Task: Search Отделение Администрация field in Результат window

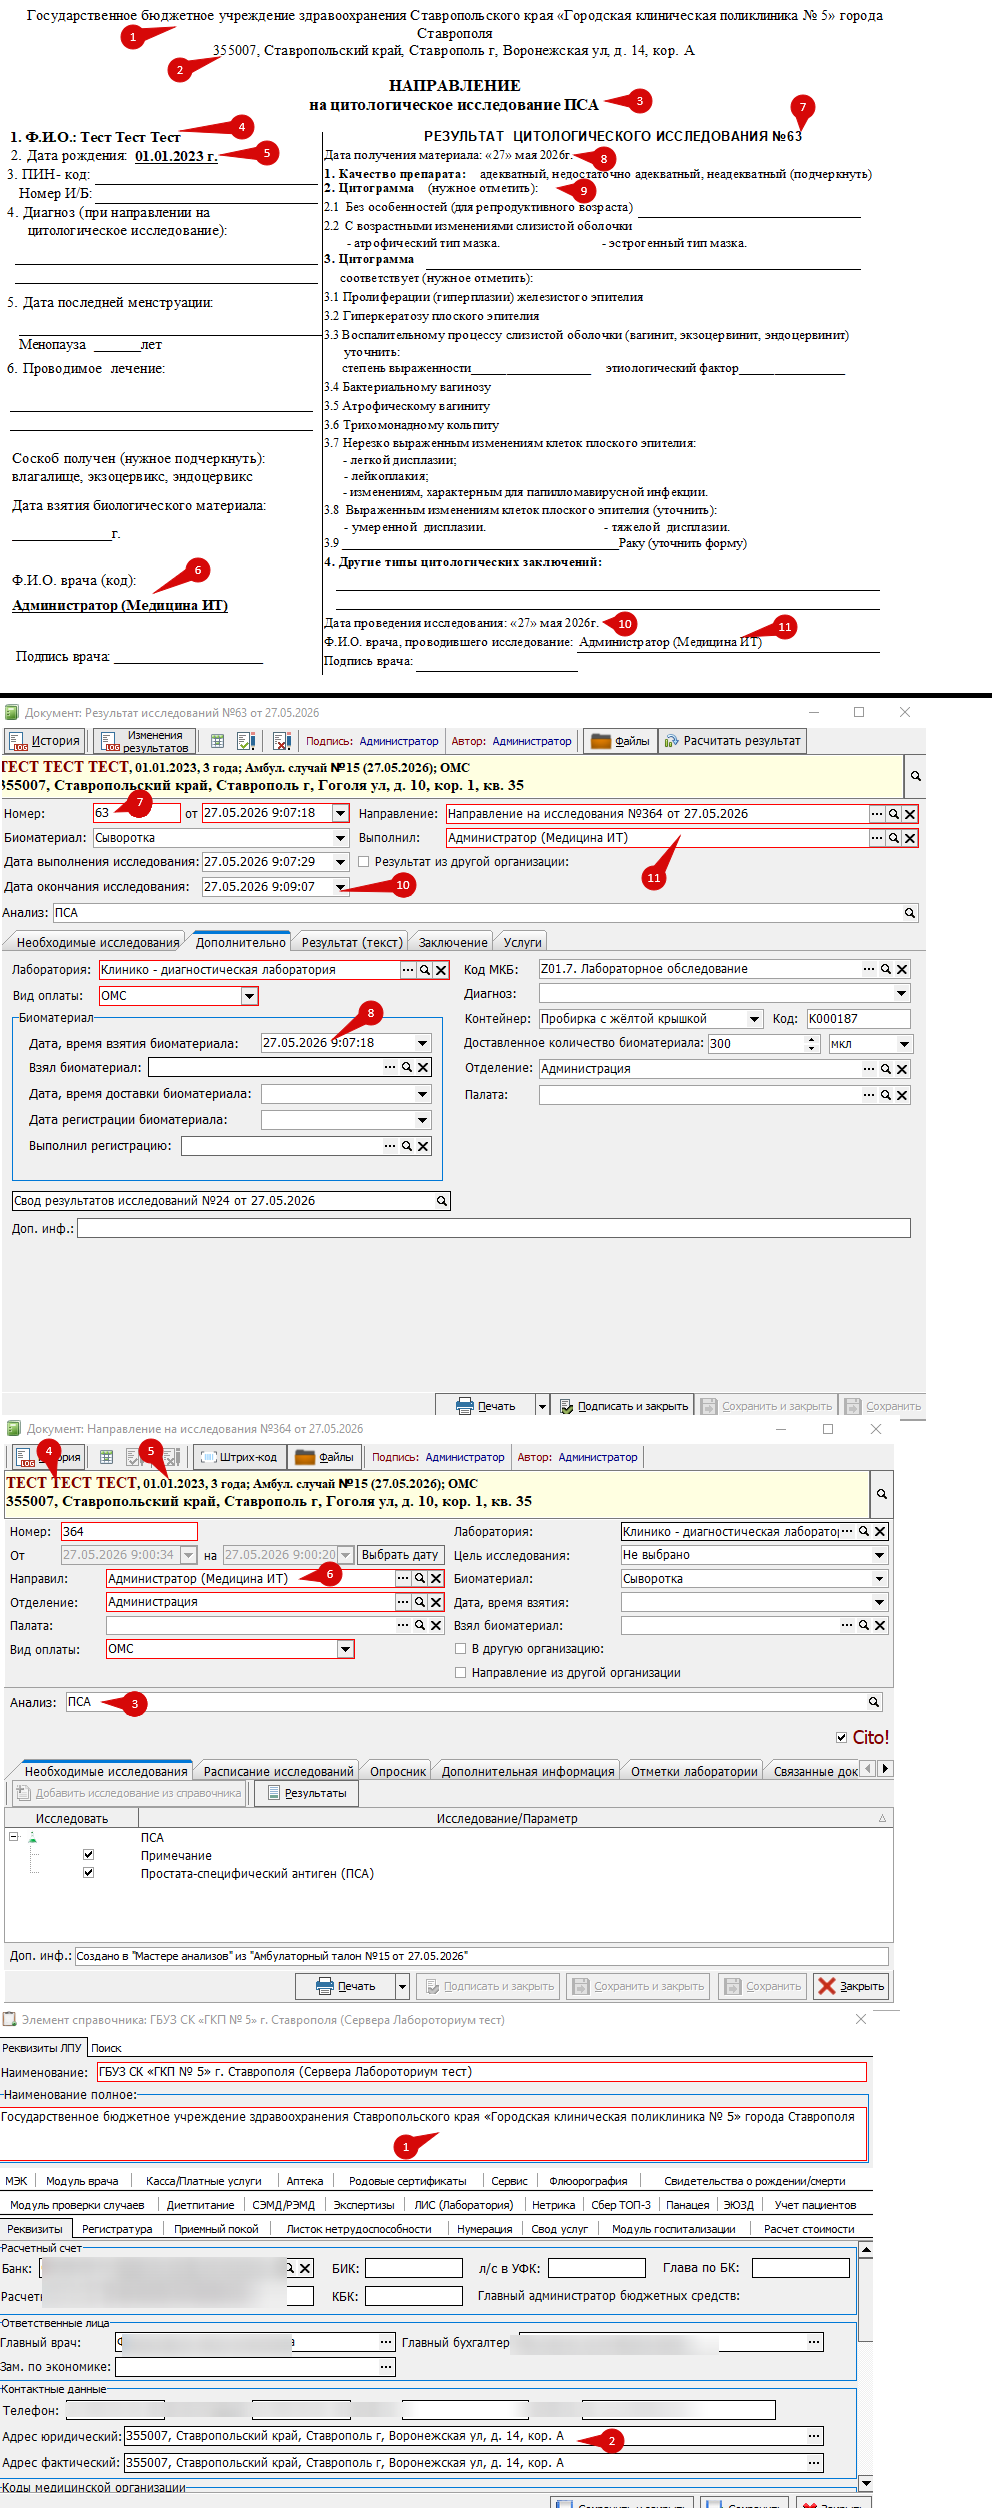Action: click(x=886, y=1069)
